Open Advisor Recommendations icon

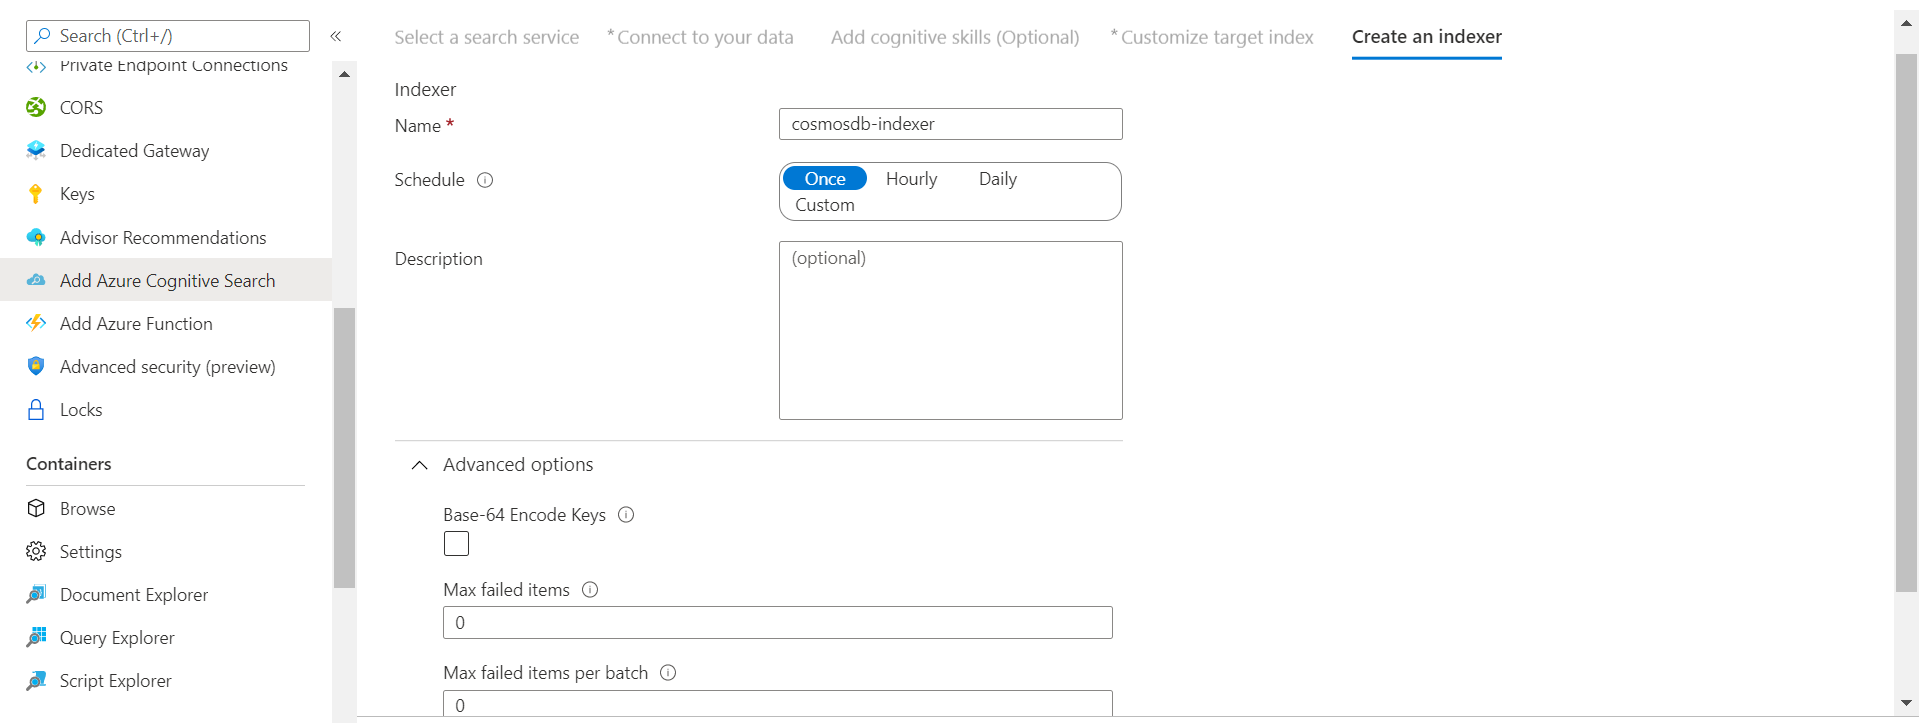click(x=36, y=237)
